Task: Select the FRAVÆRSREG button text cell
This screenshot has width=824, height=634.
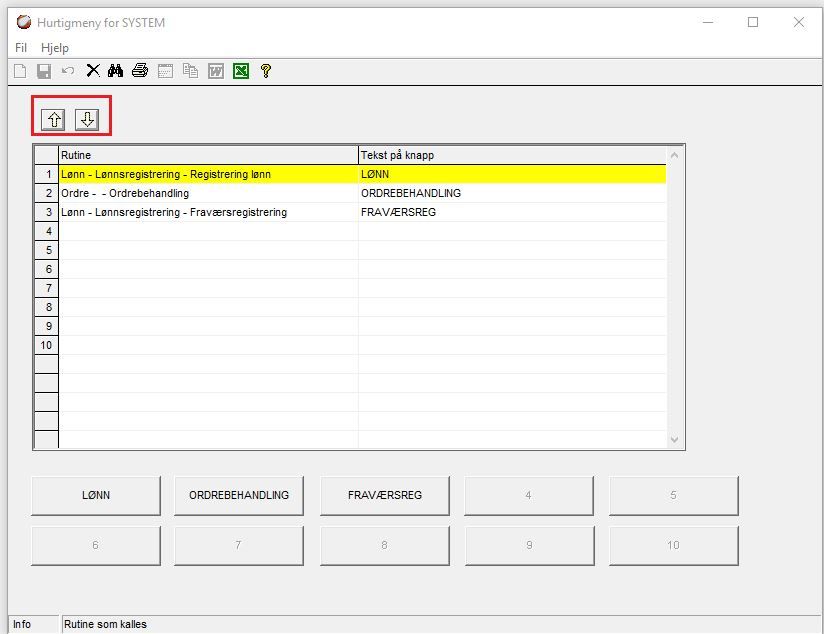Action: pos(512,212)
